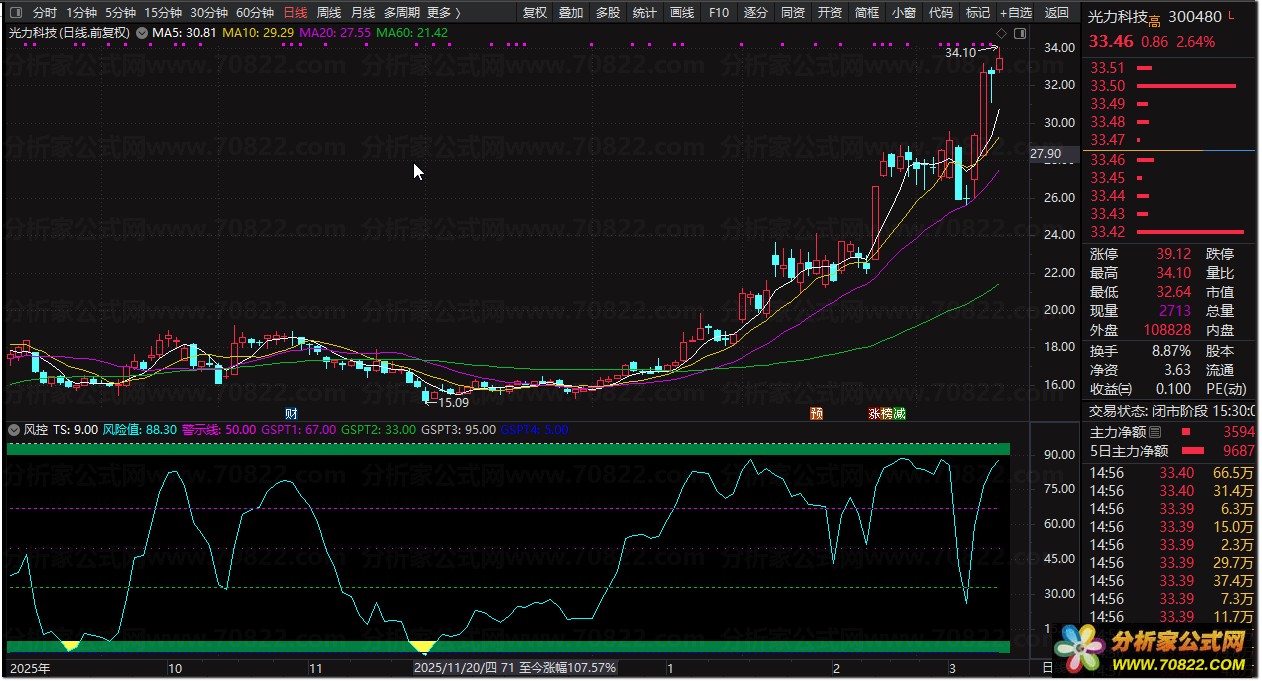The image size is (1262, 681).
Task: Click the 返回 back button
Action: click(x=1056, y=13)
